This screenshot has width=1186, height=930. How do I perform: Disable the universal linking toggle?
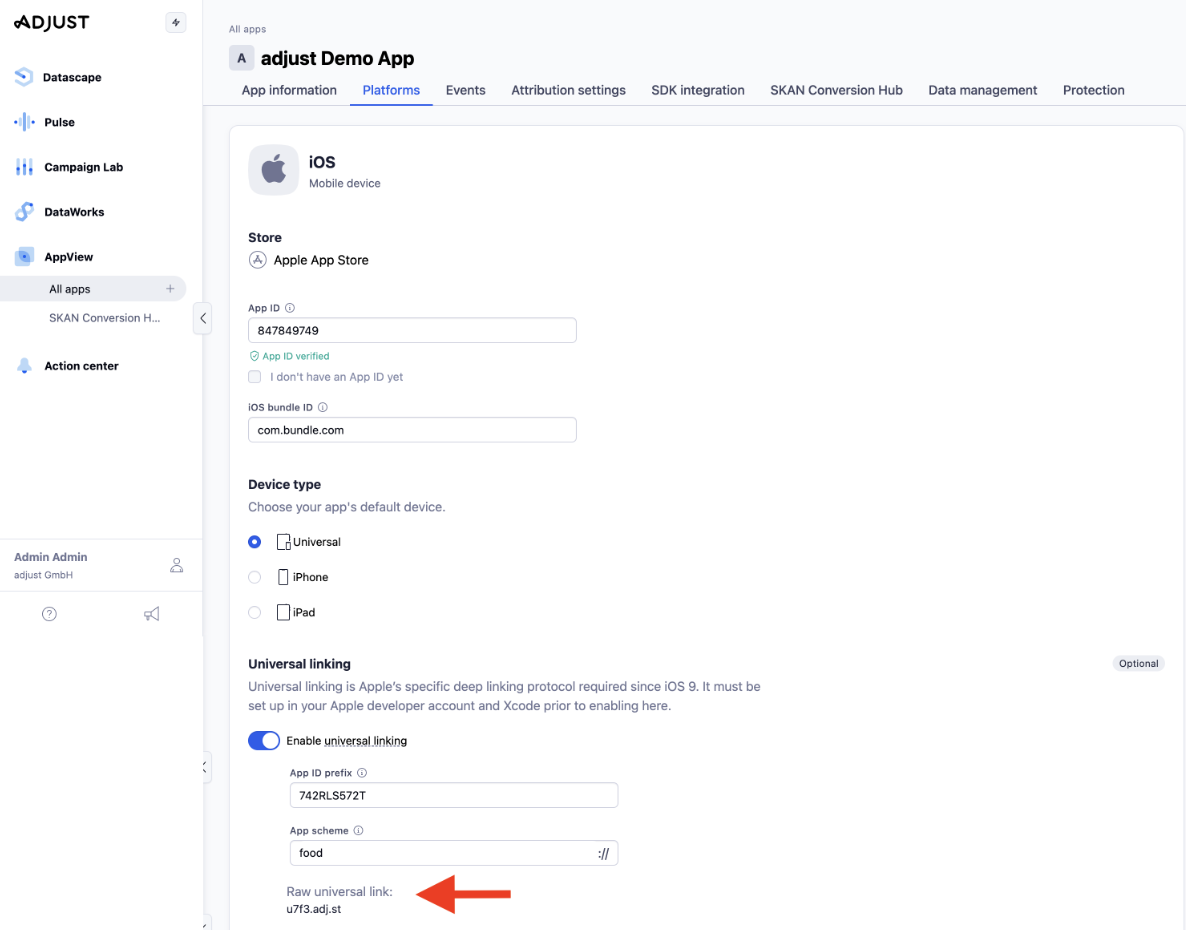[264, 741]
